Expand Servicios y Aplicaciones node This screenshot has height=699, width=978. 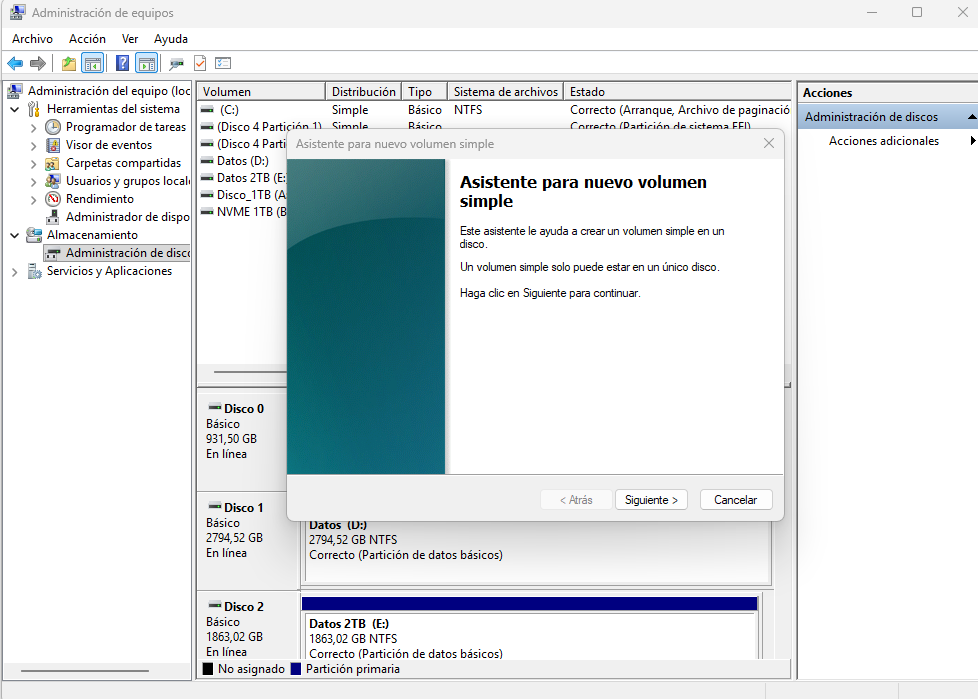(14, 272)
